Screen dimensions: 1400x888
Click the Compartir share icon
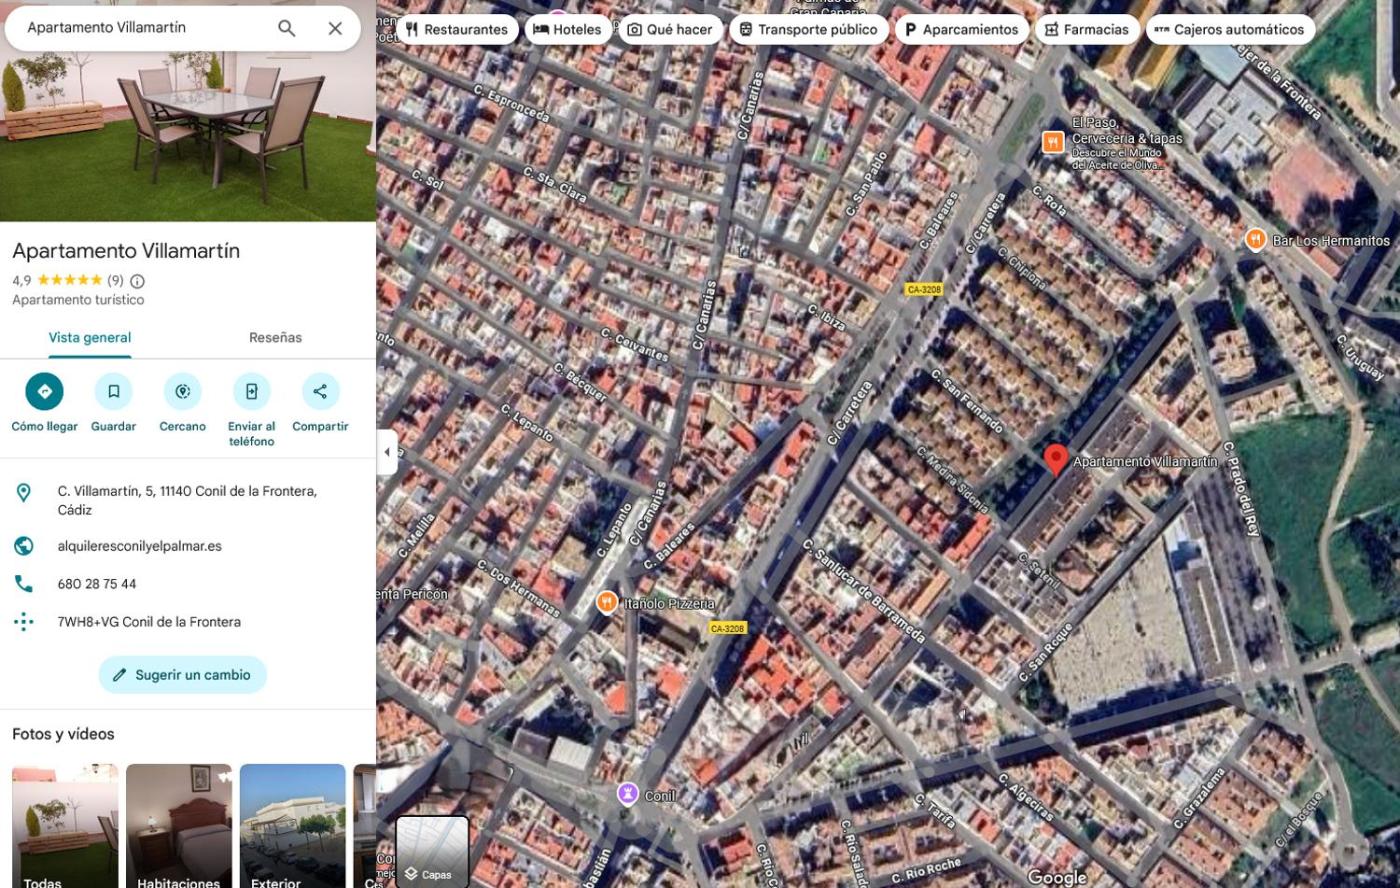(x=320, y=391)
